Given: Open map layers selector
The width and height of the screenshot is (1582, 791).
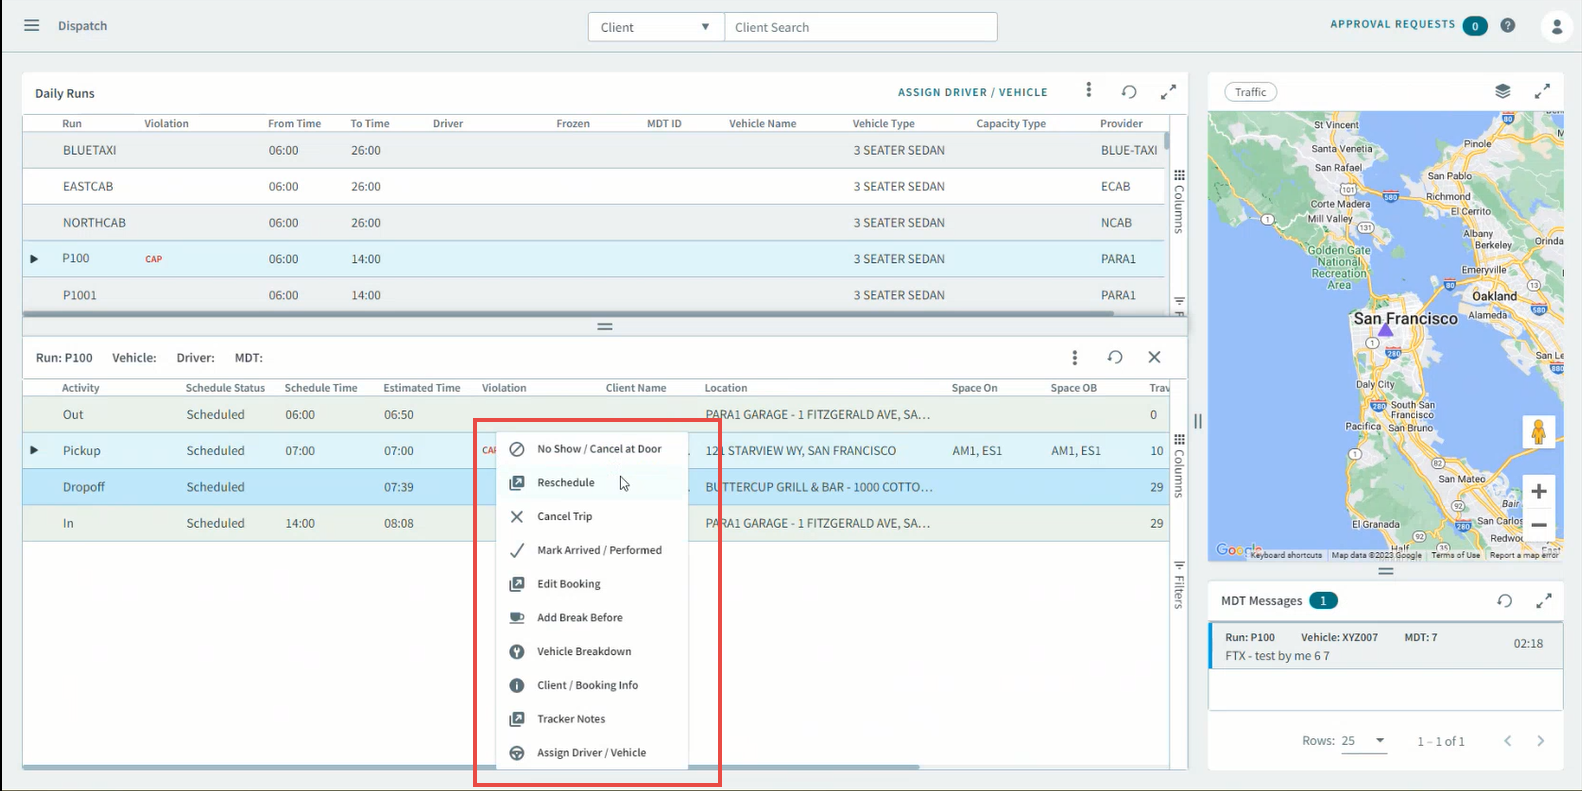Looking at the screenshot, I should coord(1502,91).
